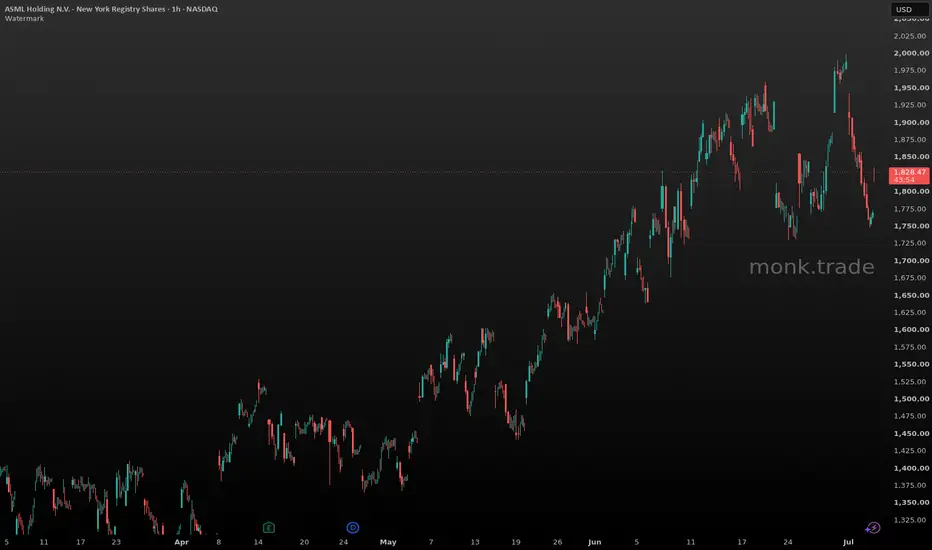Click the 1,800.00 price axis label
Screen dimensions: 932x550
click(x=911, y=191)
